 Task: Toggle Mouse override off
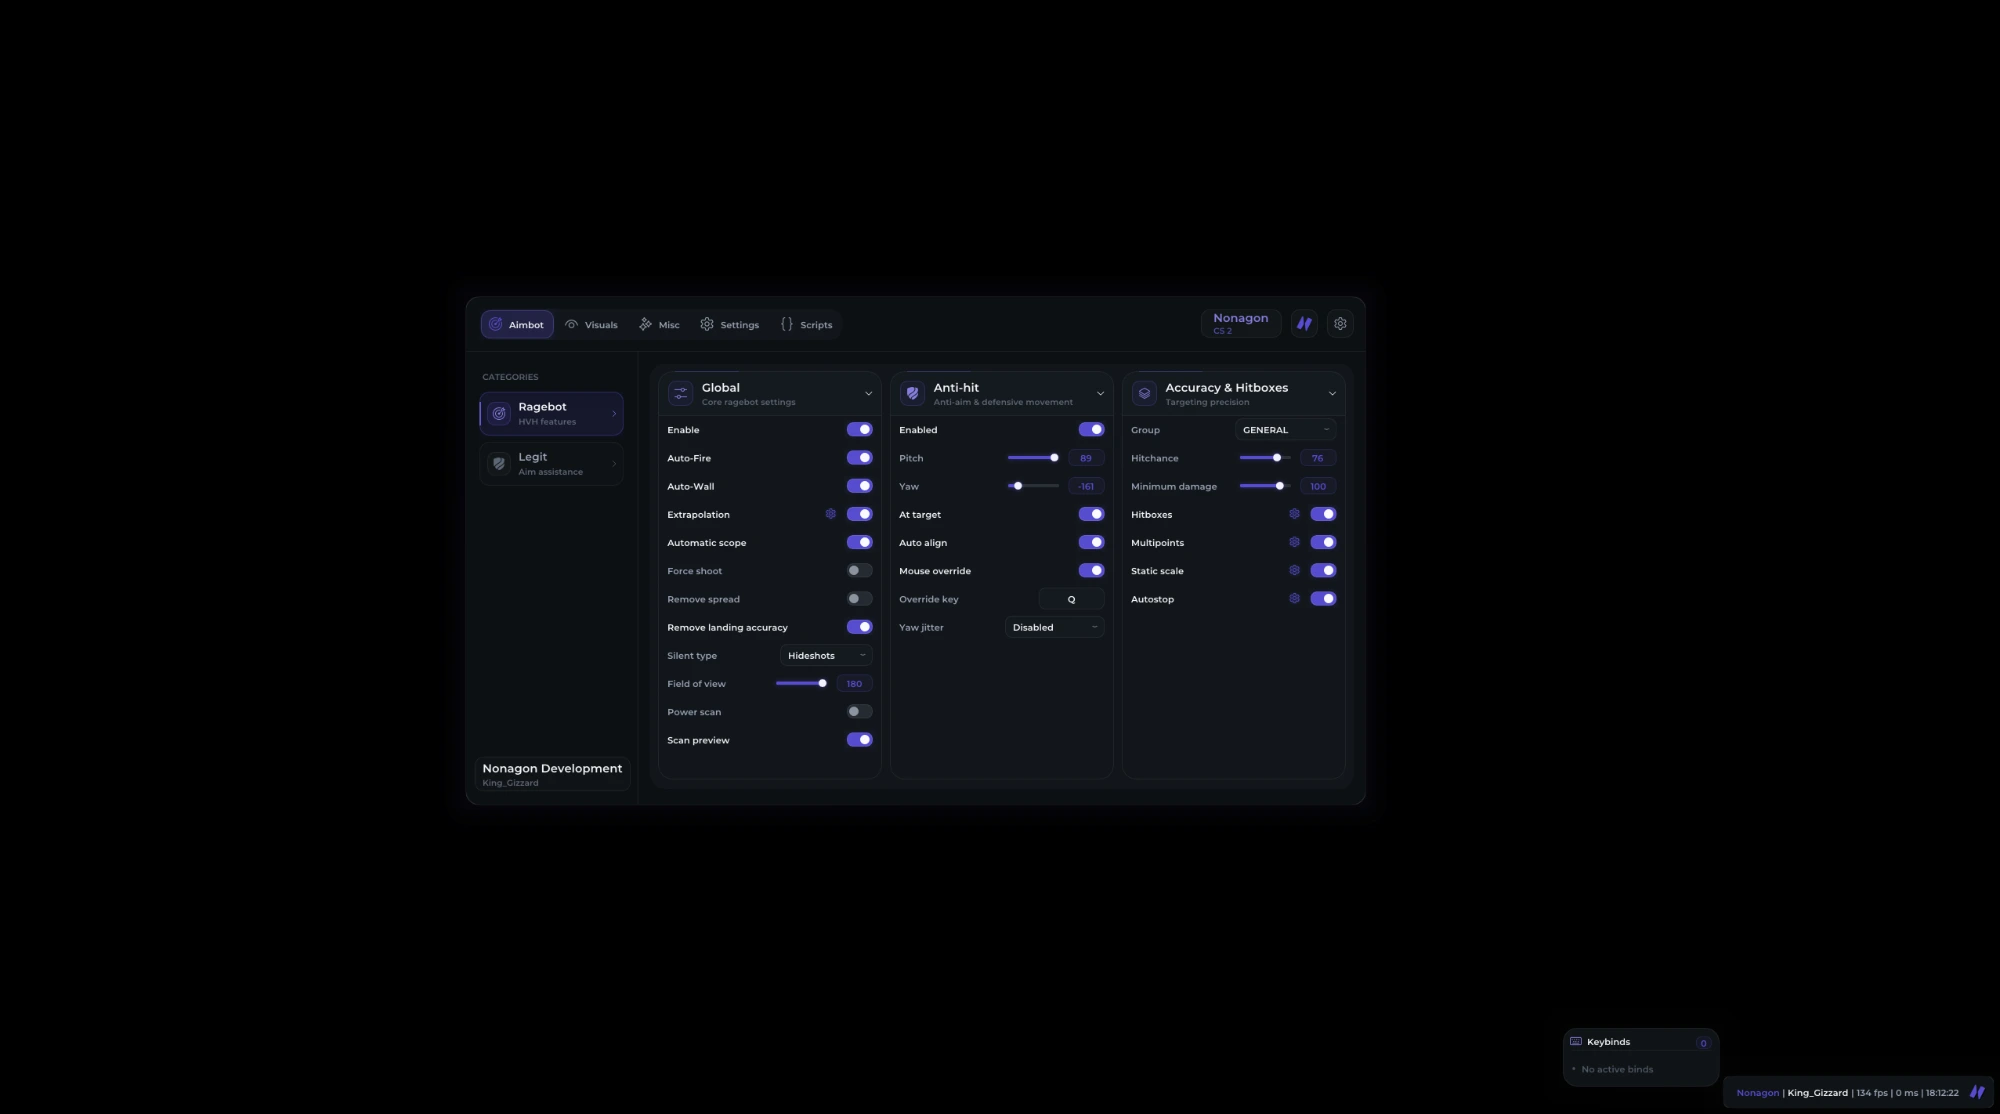(1091, 570)
